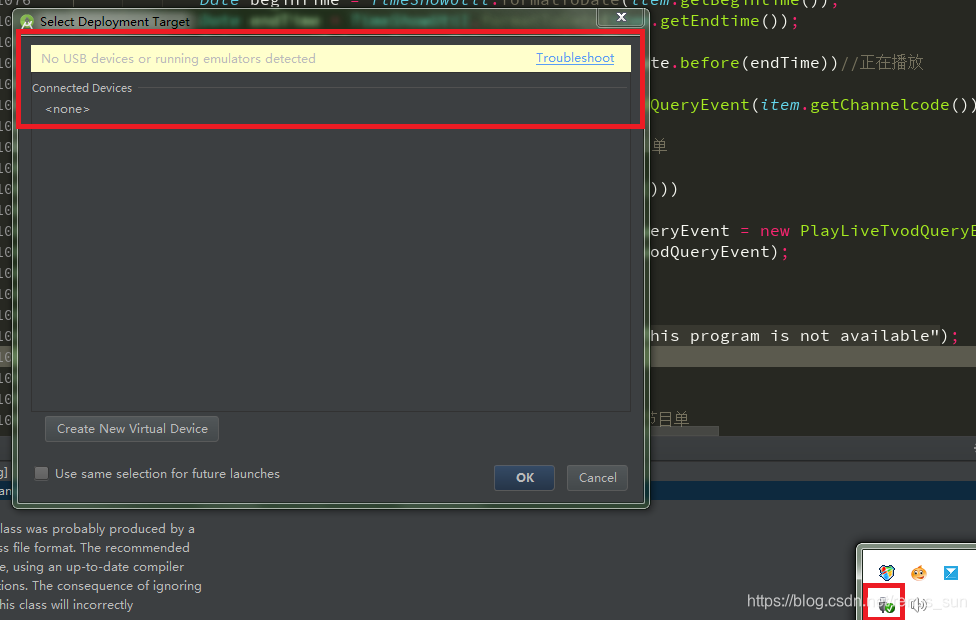Screen dimensions: 976x620
Task: Open the Troubleshoot link
Action: tap(575, 58)
